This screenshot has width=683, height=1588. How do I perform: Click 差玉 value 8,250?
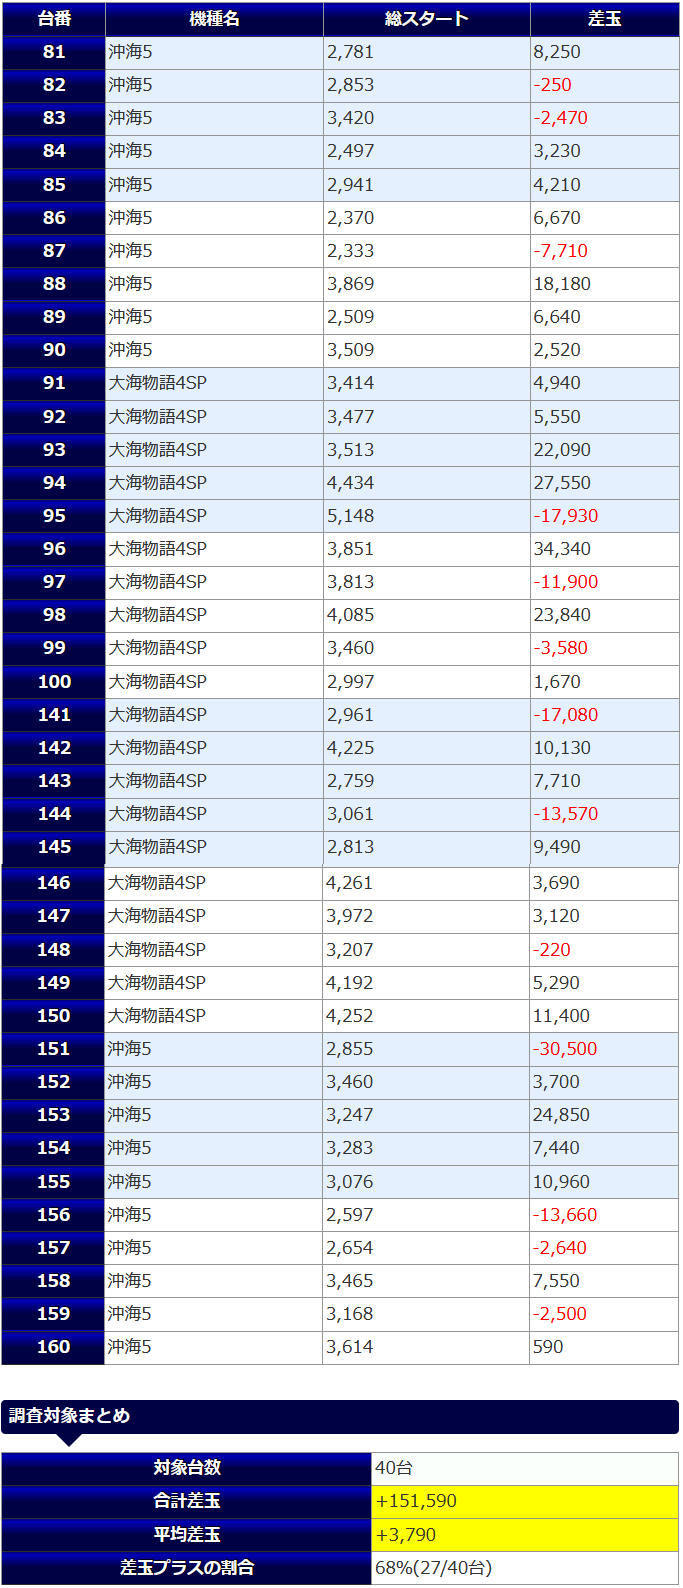pos(557,52)
